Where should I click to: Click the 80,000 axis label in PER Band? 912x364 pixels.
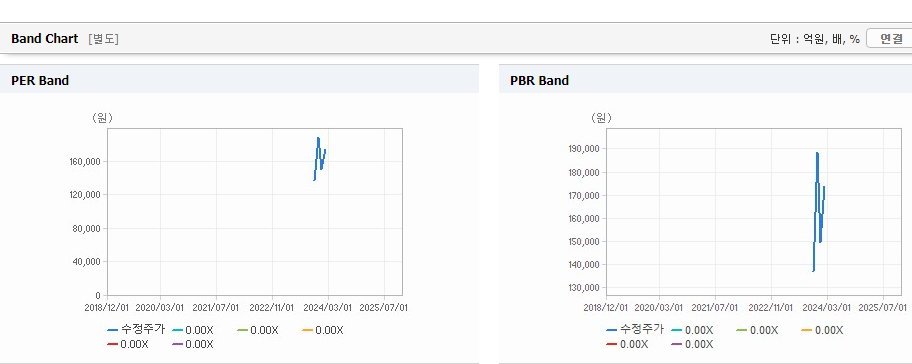coord(87,229)
